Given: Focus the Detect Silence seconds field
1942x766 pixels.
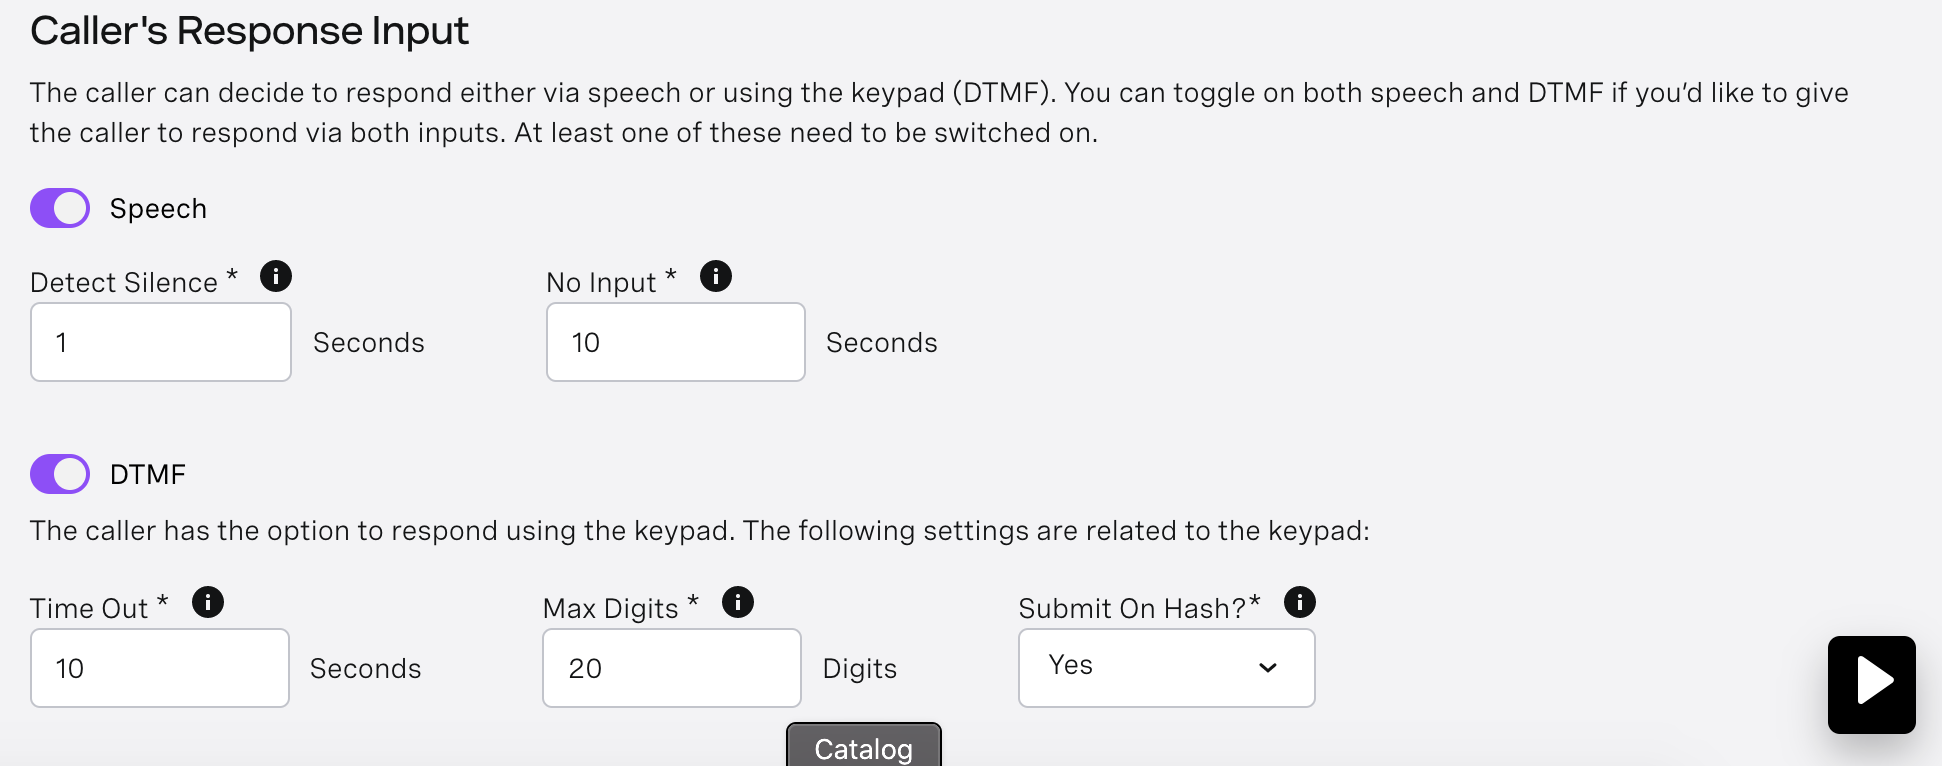Looking at the screenshot, I should pos(161,342).
